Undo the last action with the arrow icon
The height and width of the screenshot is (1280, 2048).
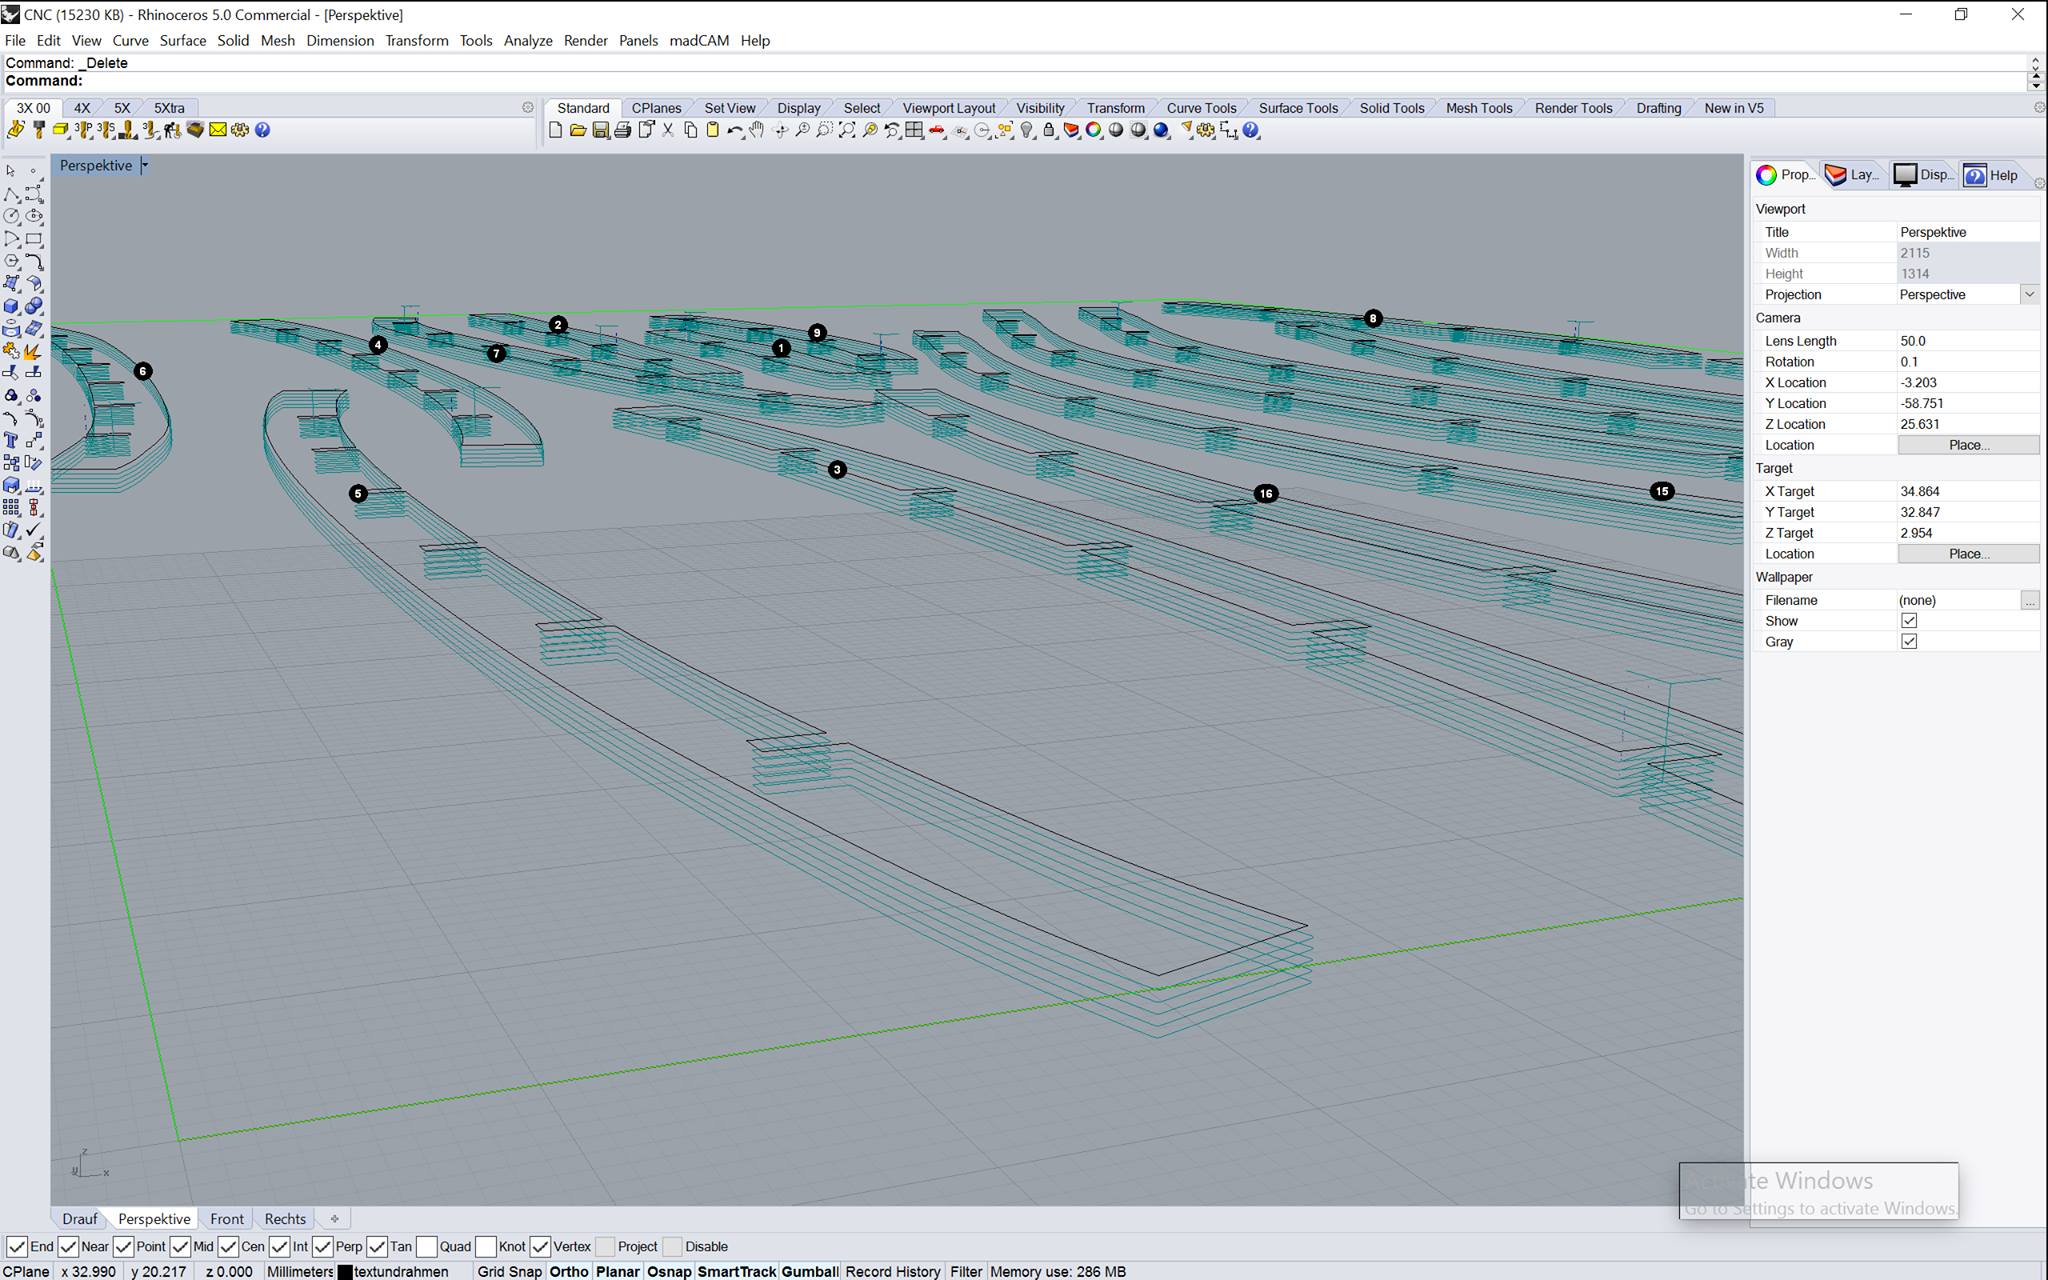735,130
